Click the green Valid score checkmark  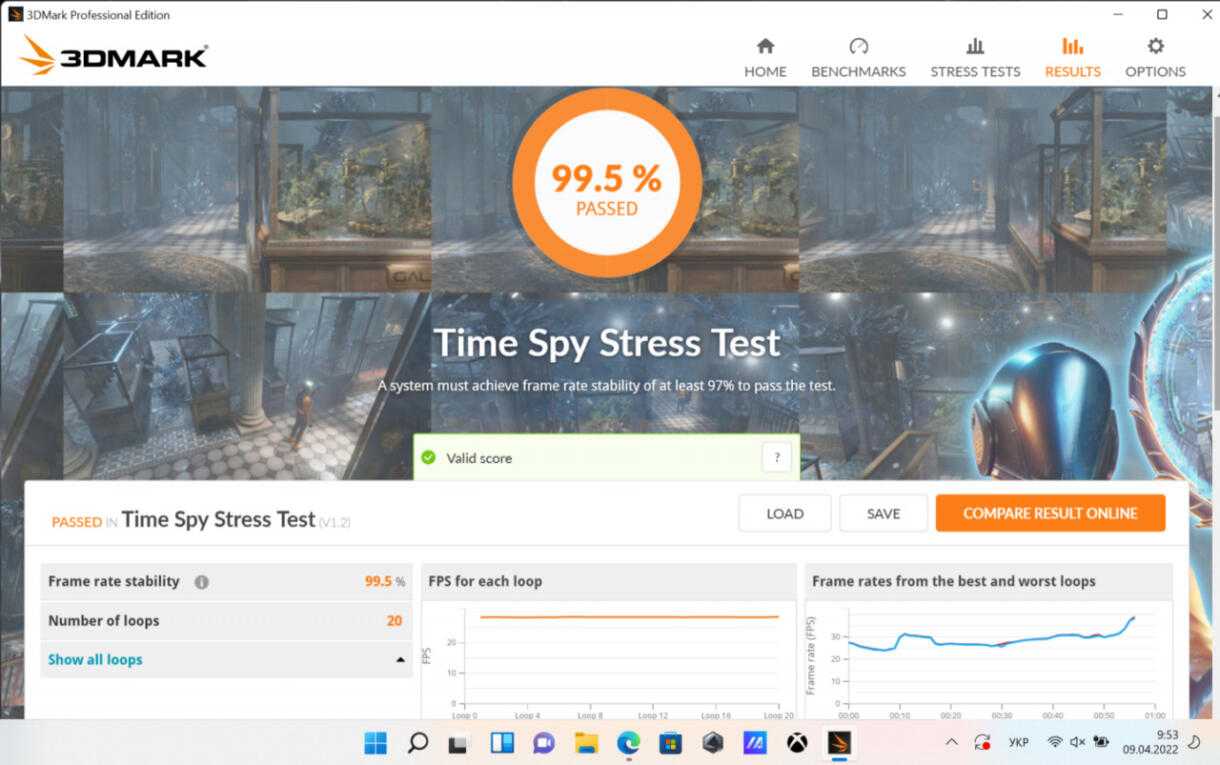tap(429, 458)
